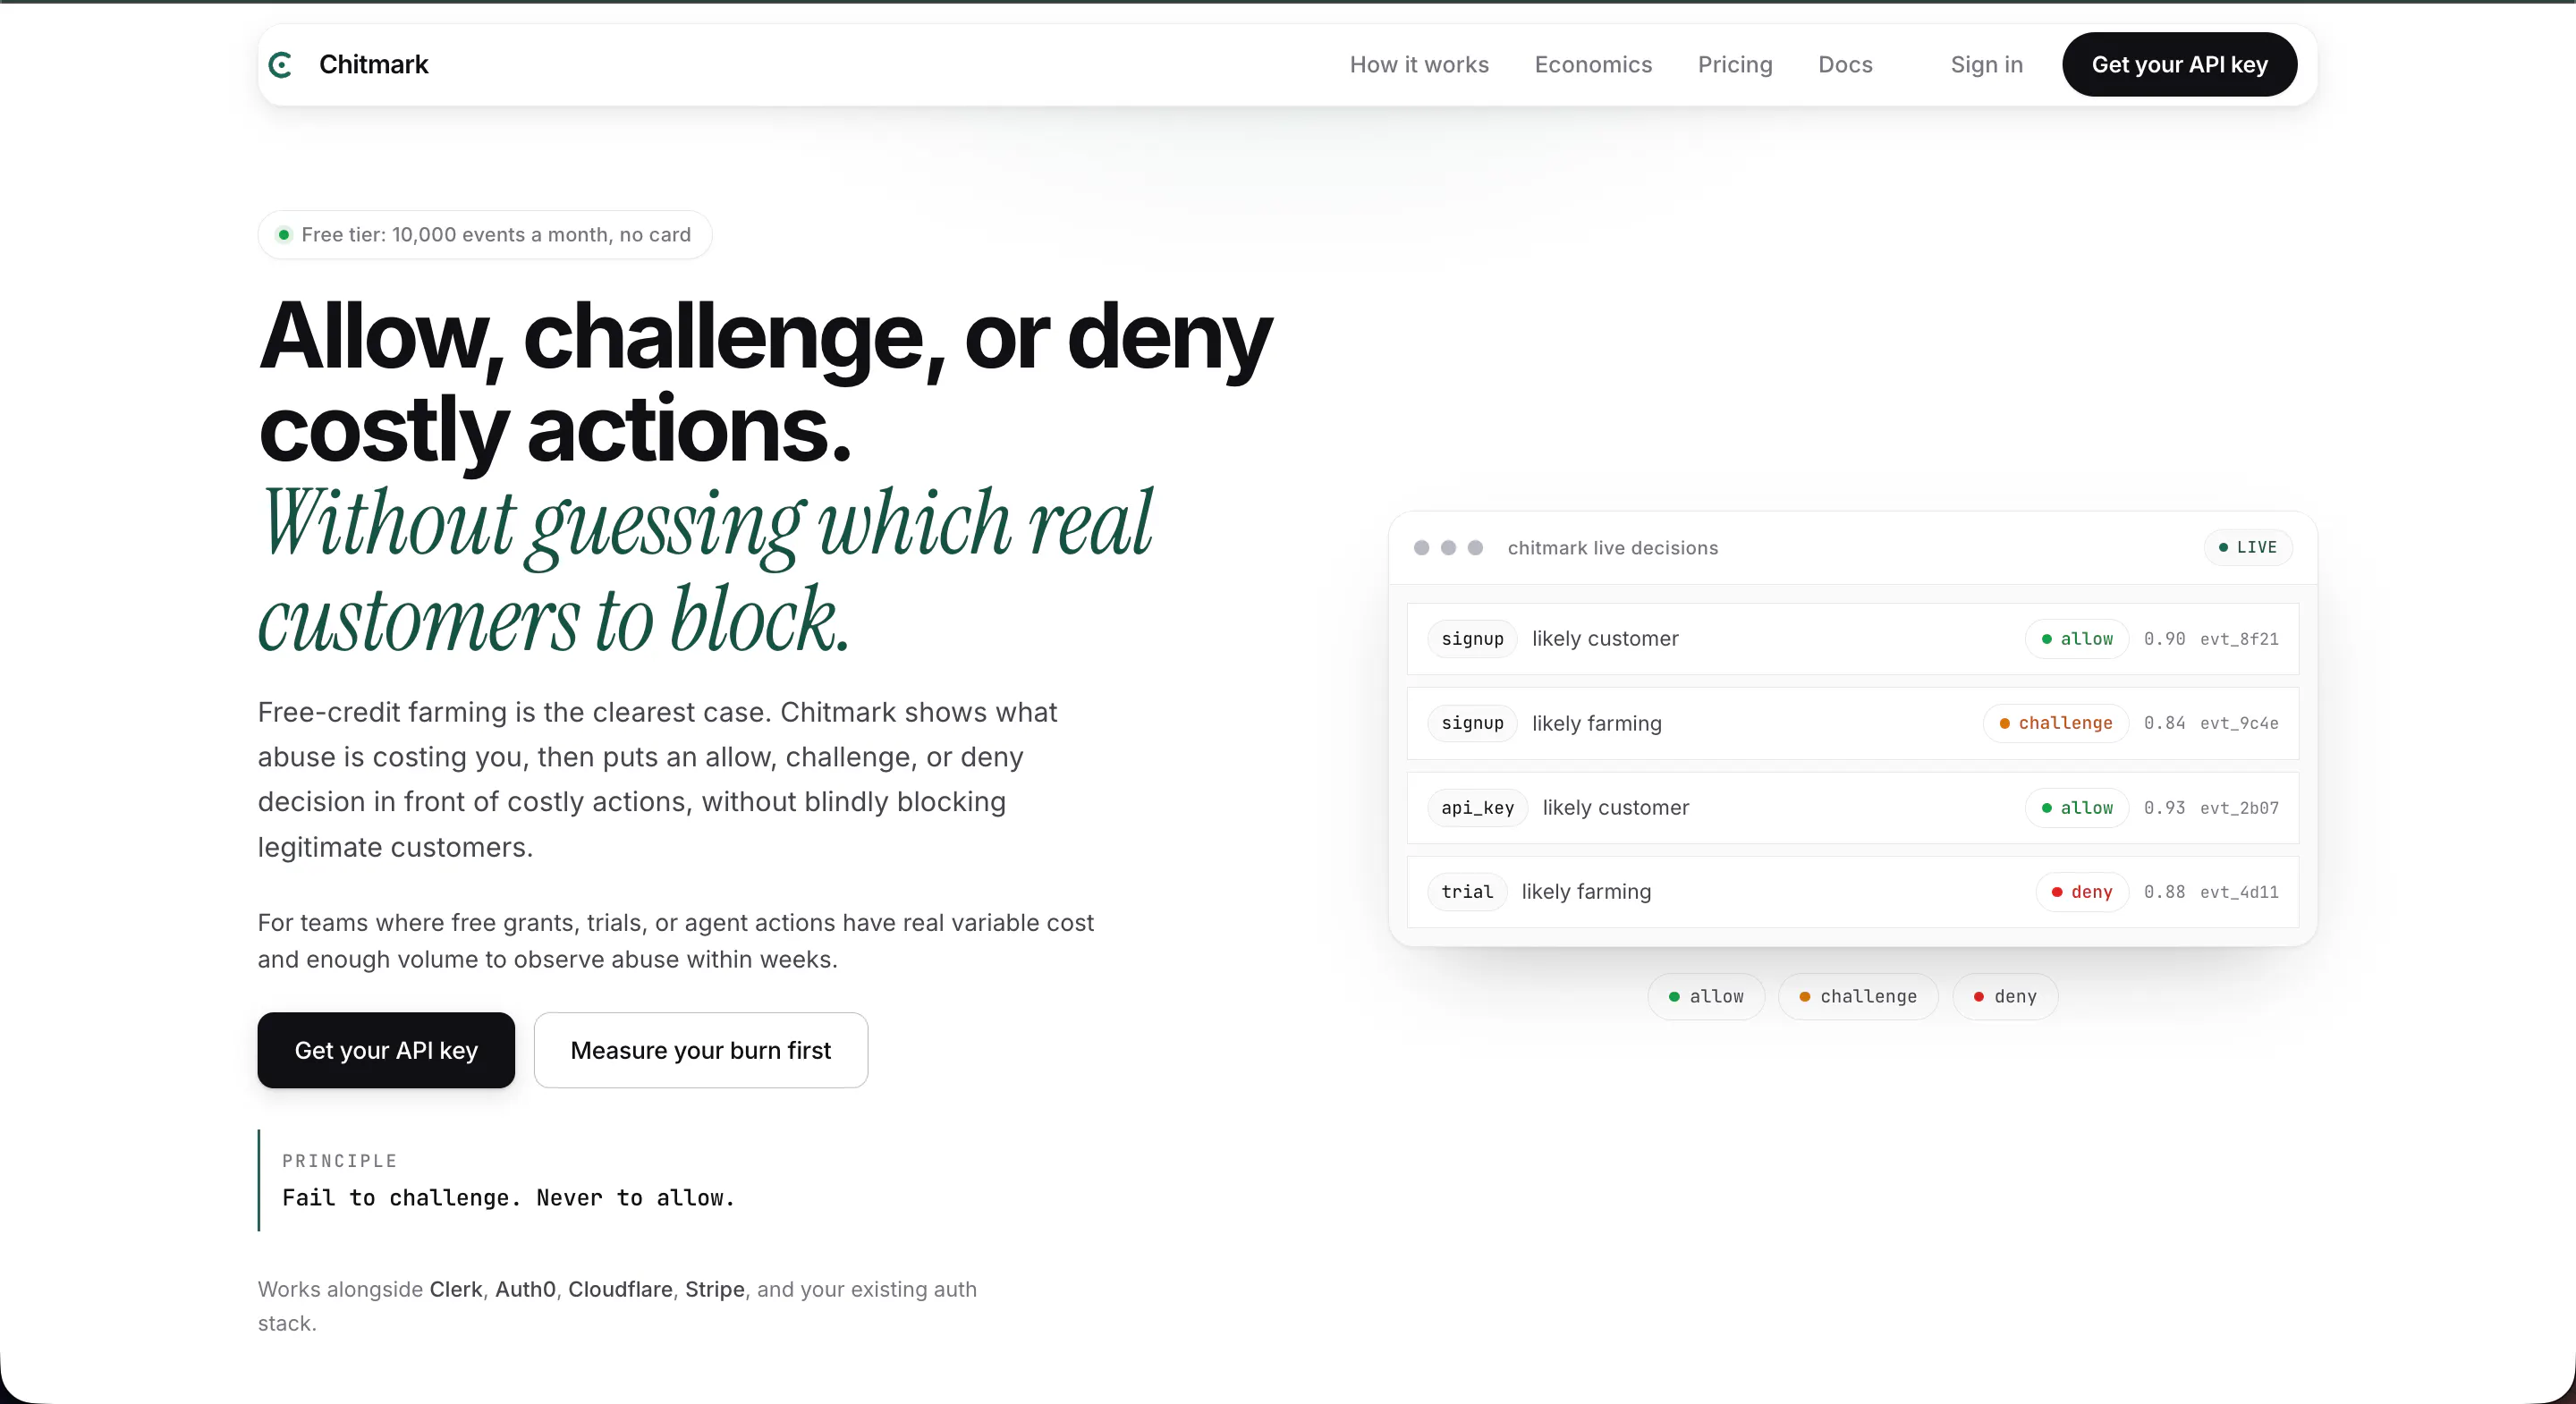Click the Free tier 10,000 events badge

point(485,235)
